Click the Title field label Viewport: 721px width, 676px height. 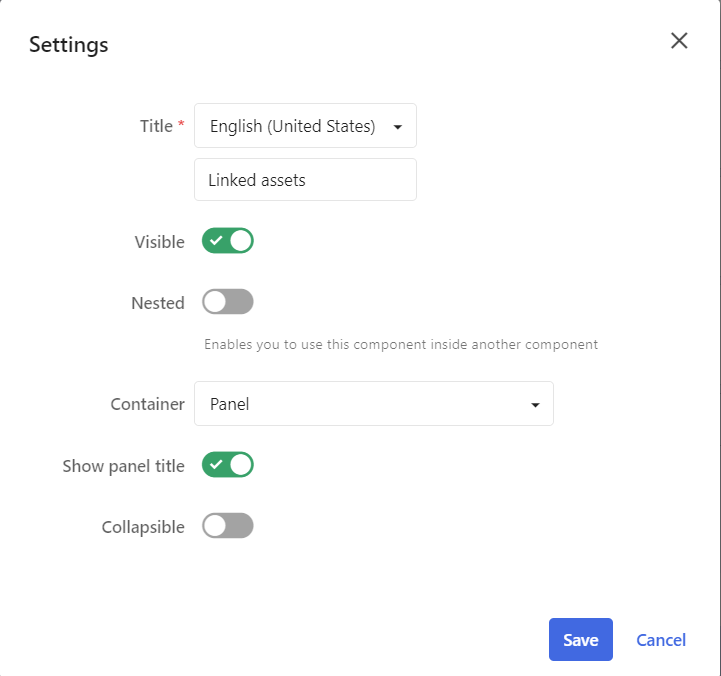point(156,126)
